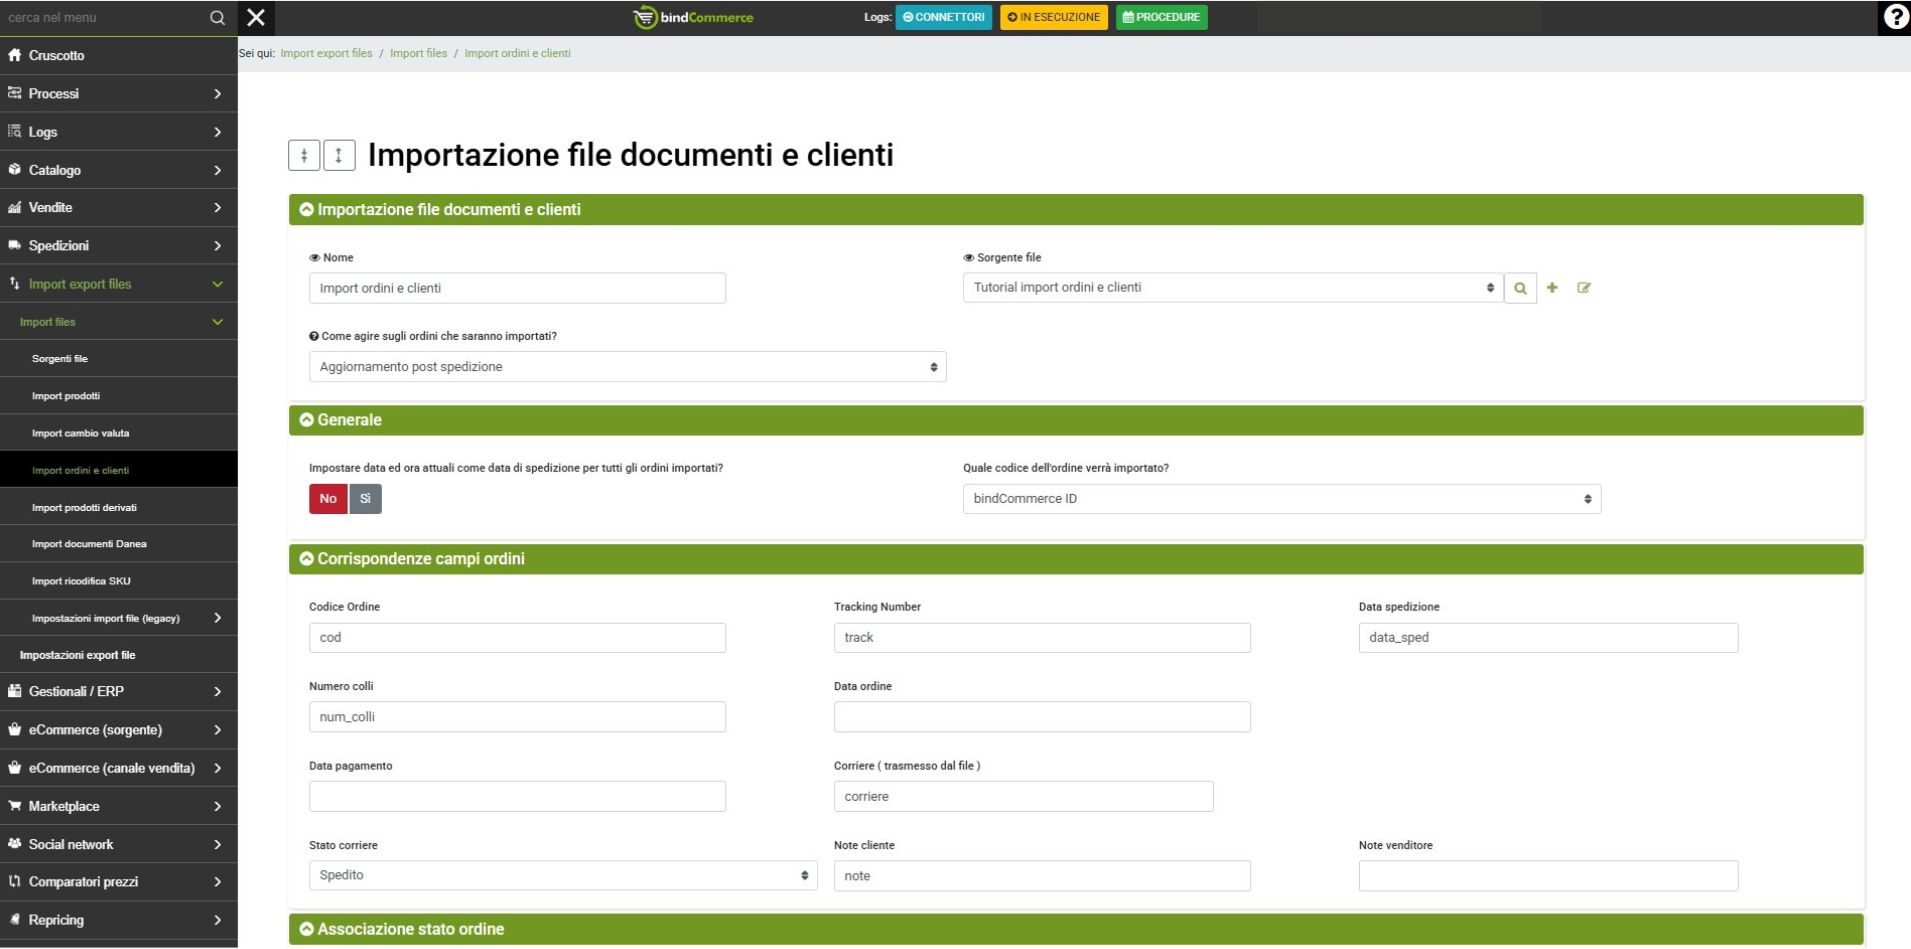Screen dimensions: 1911x949
Task: Open 'Come agire sugli ordini' dropdown
Action: 627,367
